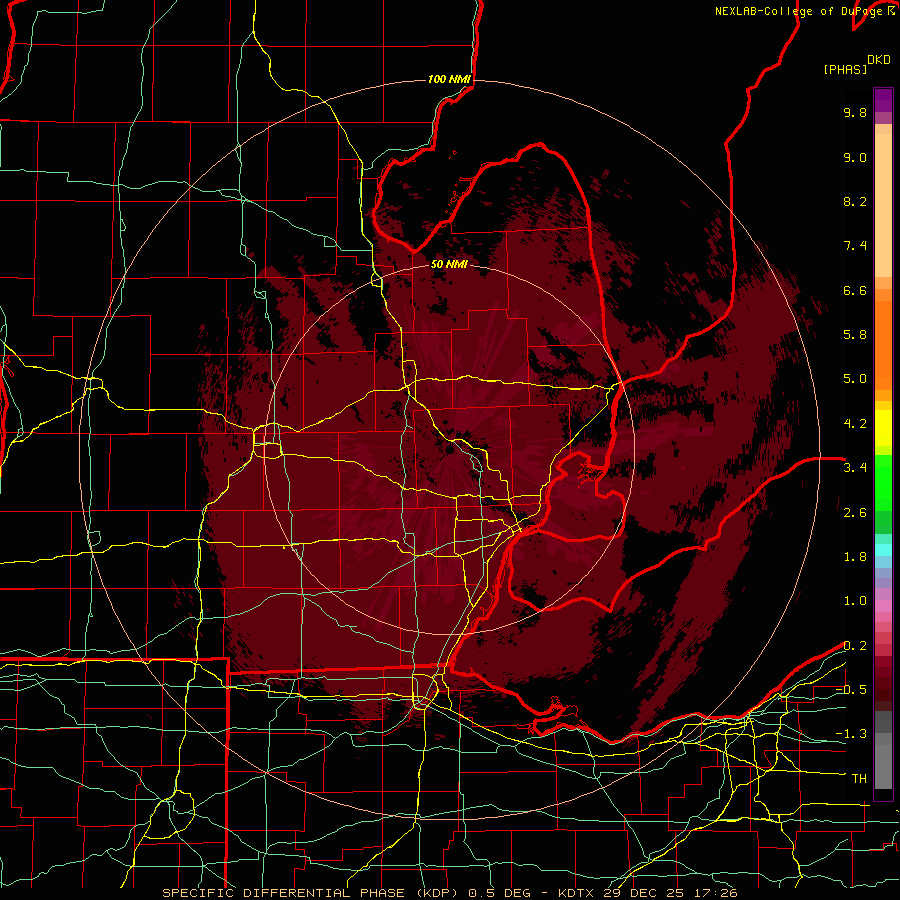
Task: Select the 1.8 legend value
Action: click(x=855, y=557)
